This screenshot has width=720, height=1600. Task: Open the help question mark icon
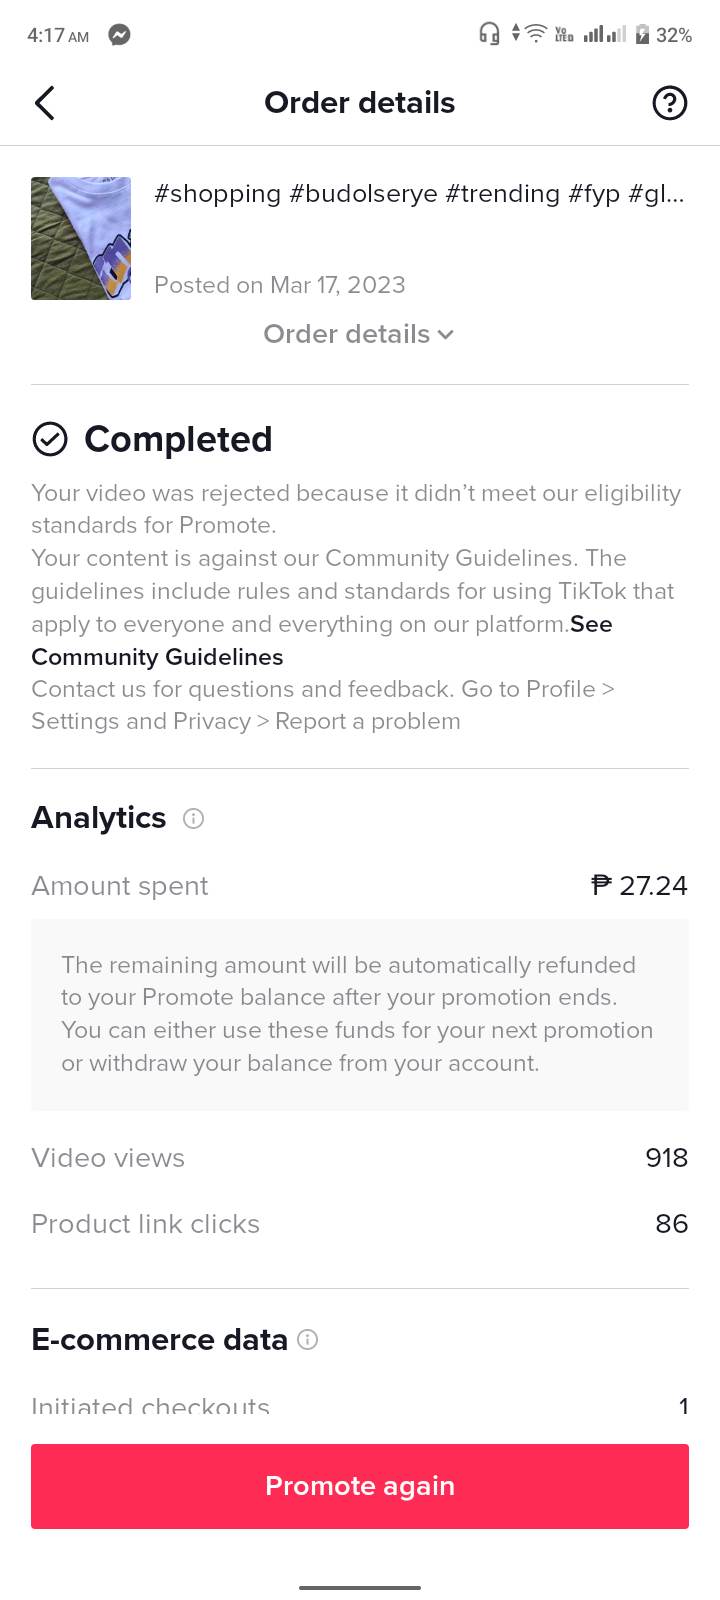pyautogui.click(x=669, y=103)
